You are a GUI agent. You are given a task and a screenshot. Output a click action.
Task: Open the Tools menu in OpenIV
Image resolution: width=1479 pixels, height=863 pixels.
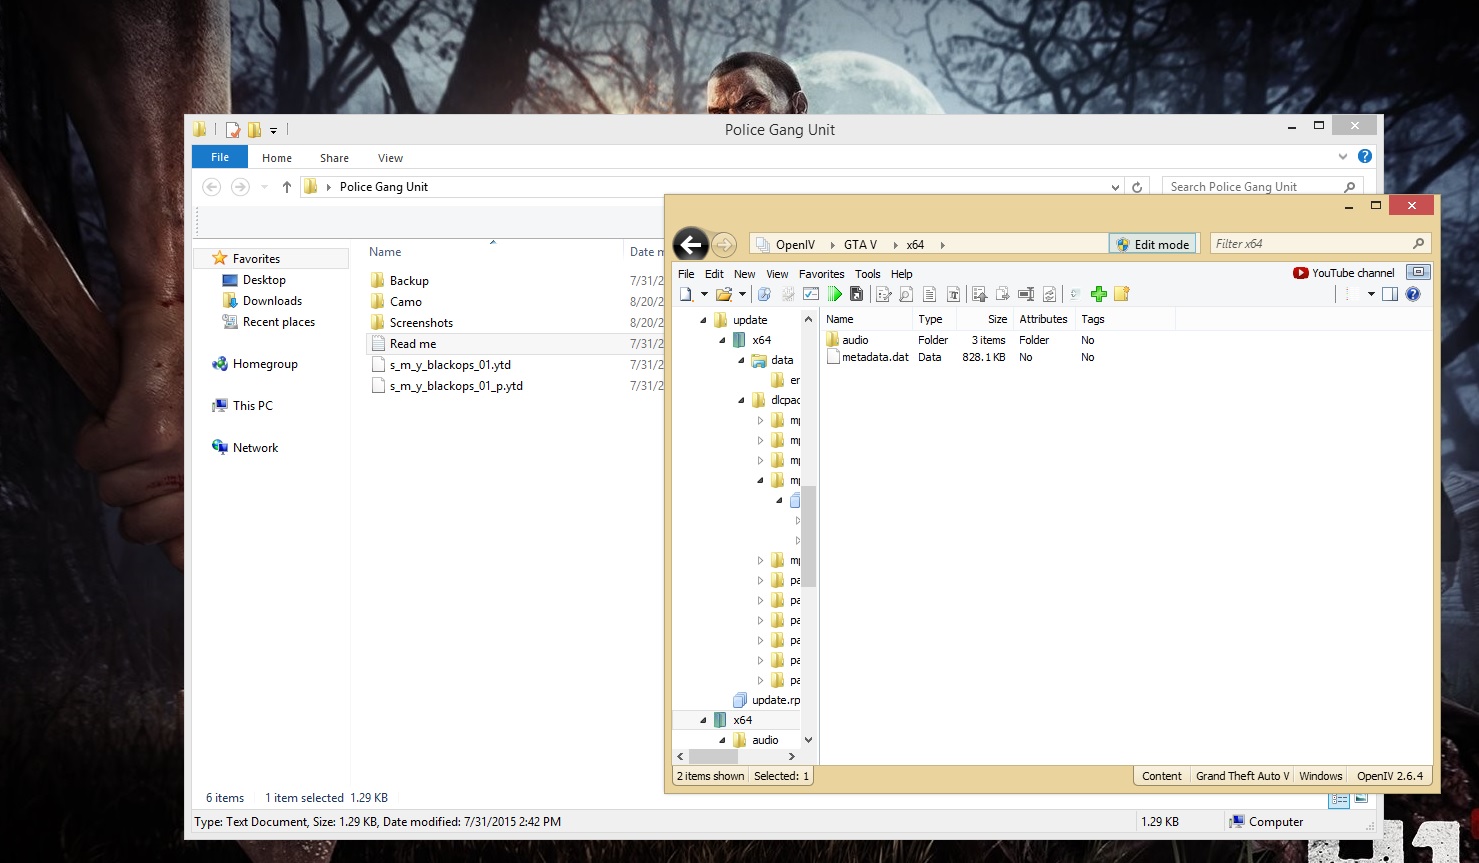coord(867,274)
